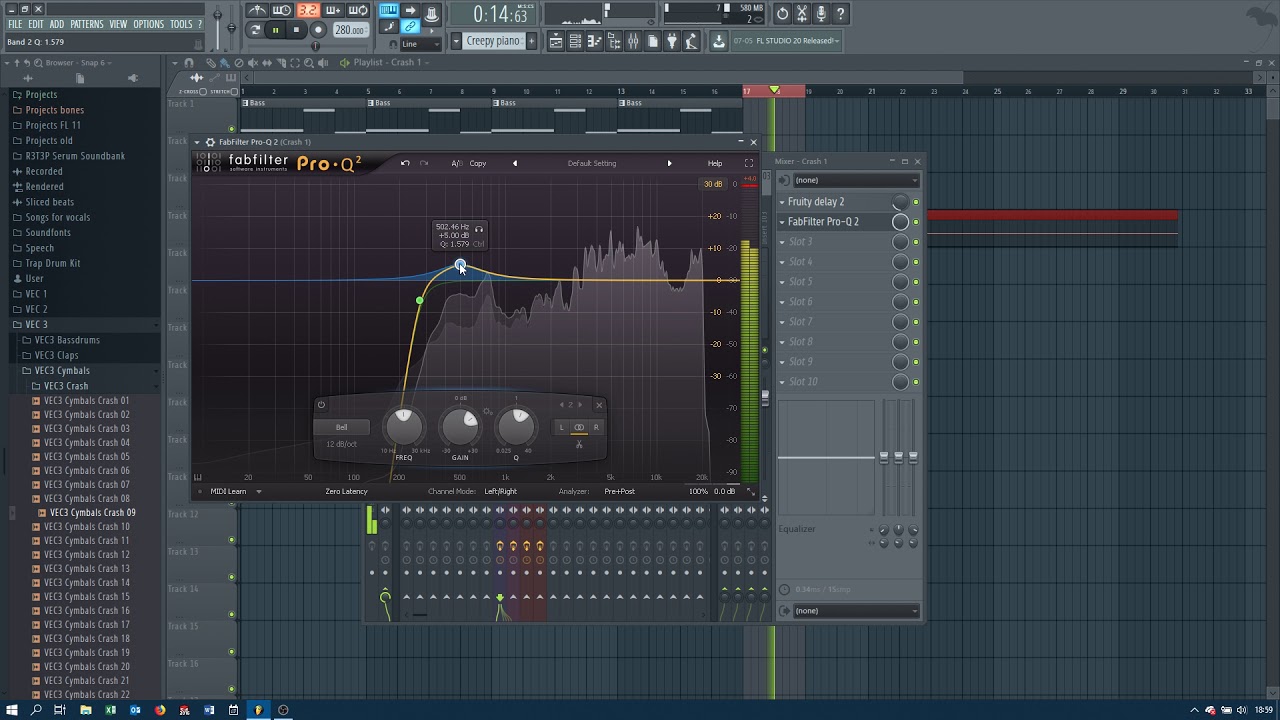The width and height of the screenshot is (1280, 720).
Task: Open the ADD menu
Action: tap(57, 24)
